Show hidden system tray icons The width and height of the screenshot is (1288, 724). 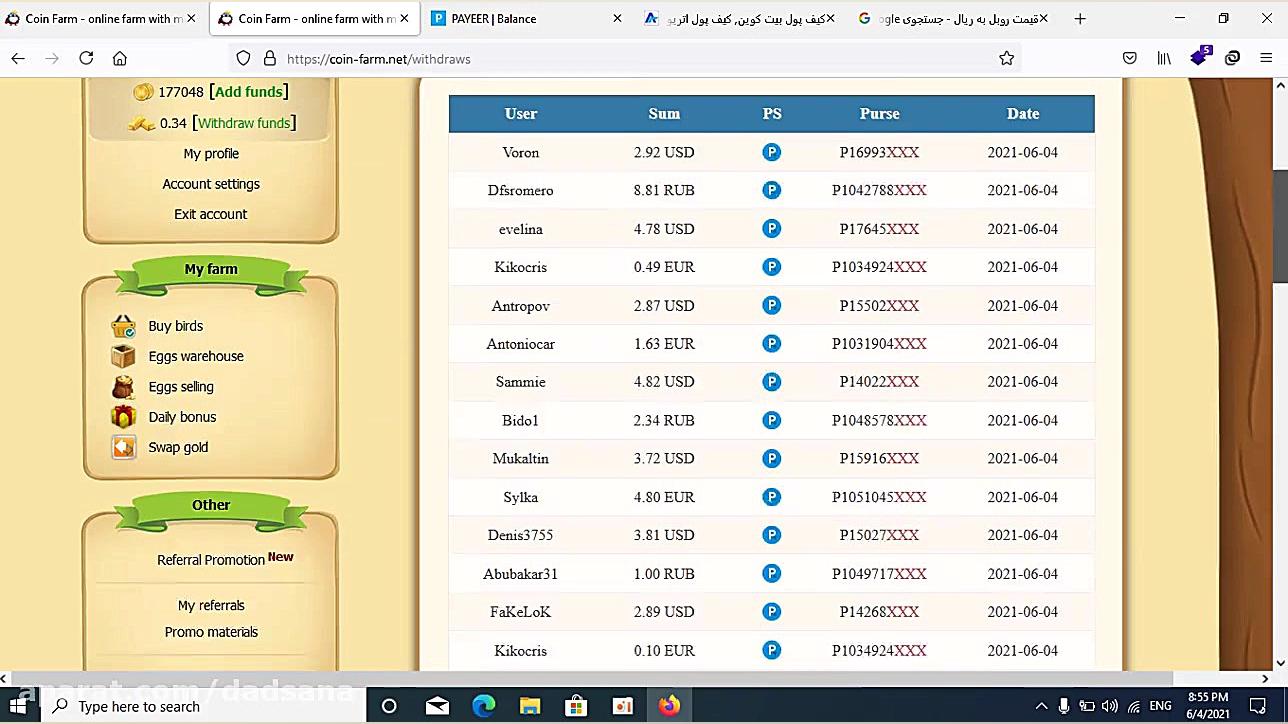click(1041, 706)
